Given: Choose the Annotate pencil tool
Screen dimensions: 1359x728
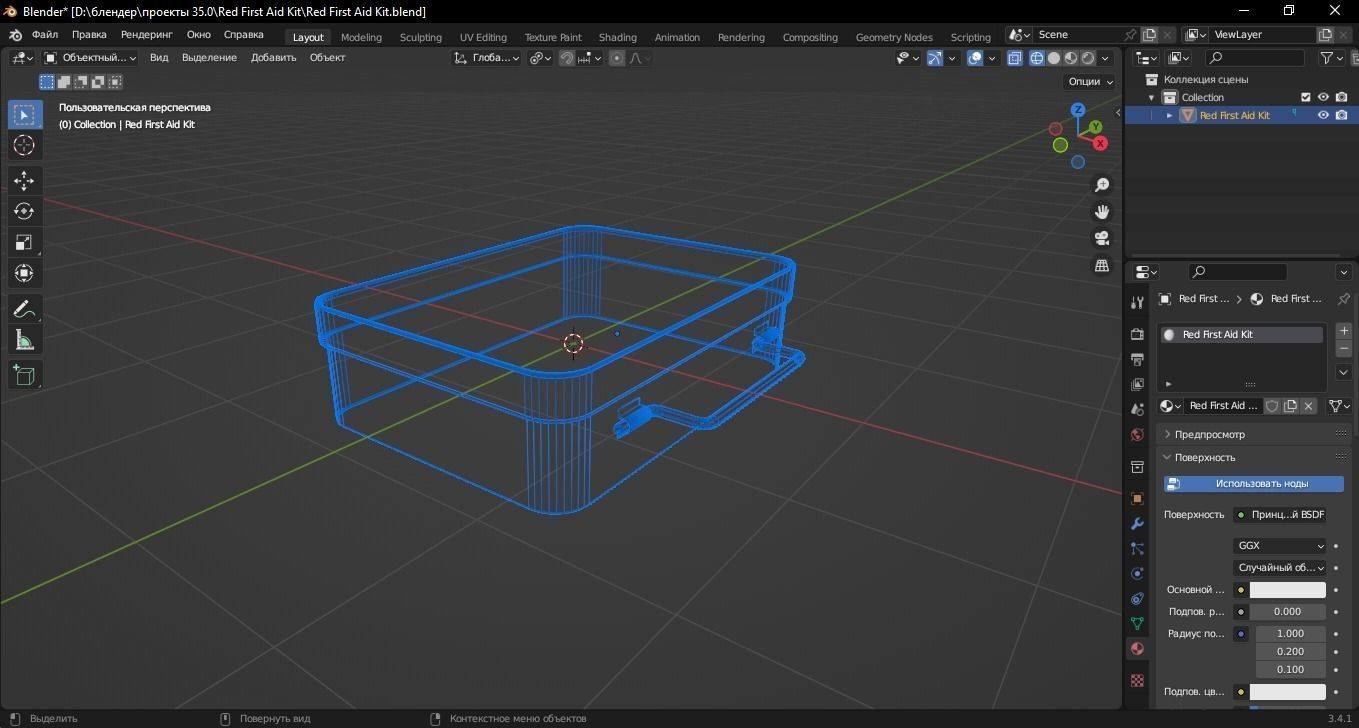Looking at the screenshot, I should (24, 309).
